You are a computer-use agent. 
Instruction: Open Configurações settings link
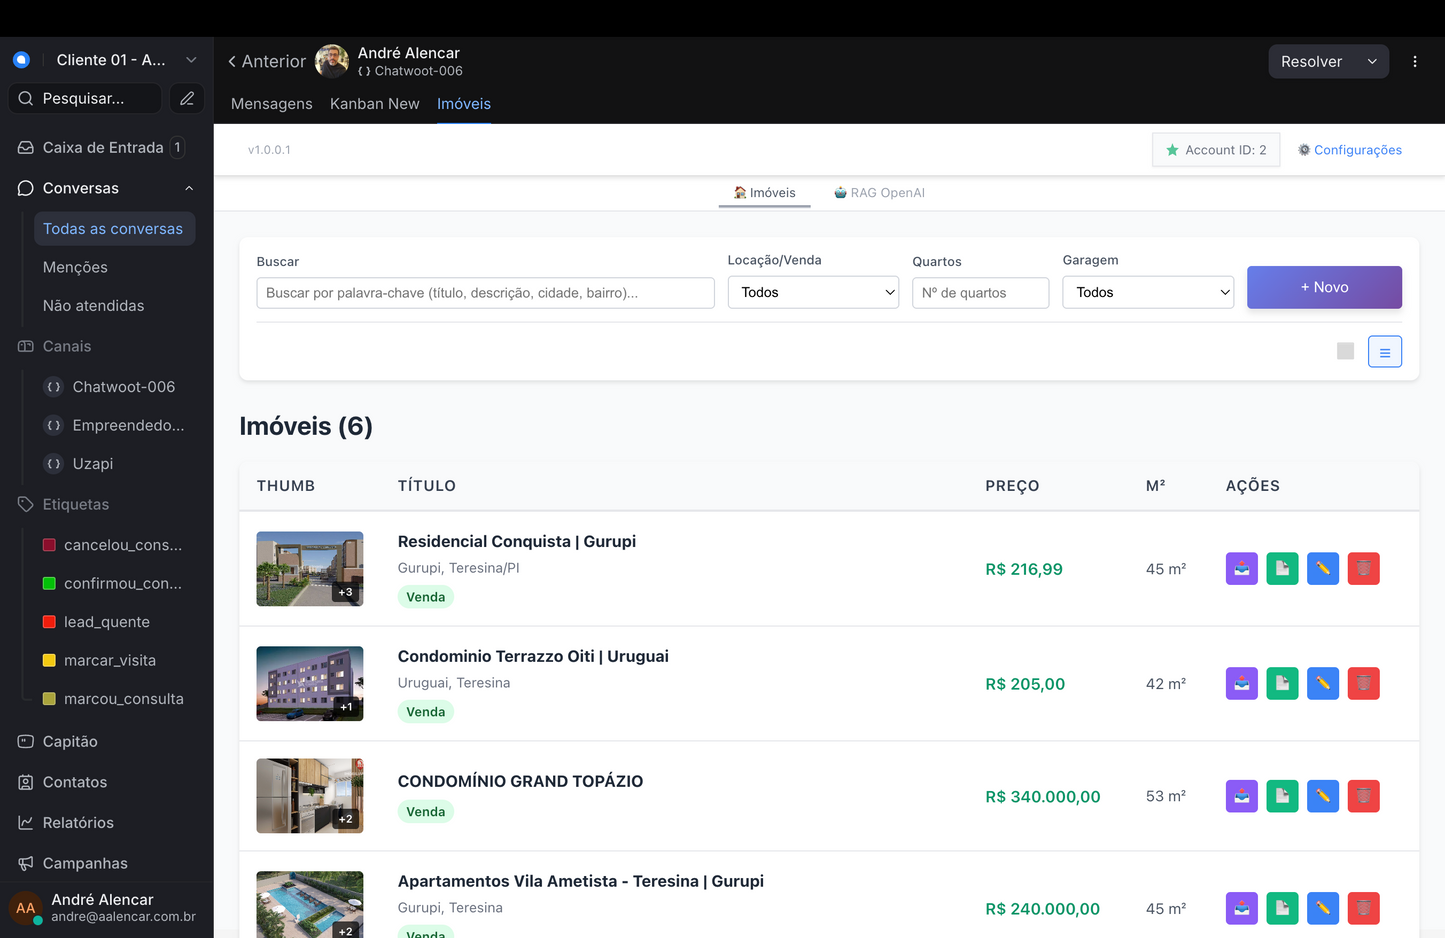click(x=1351, y=150)
